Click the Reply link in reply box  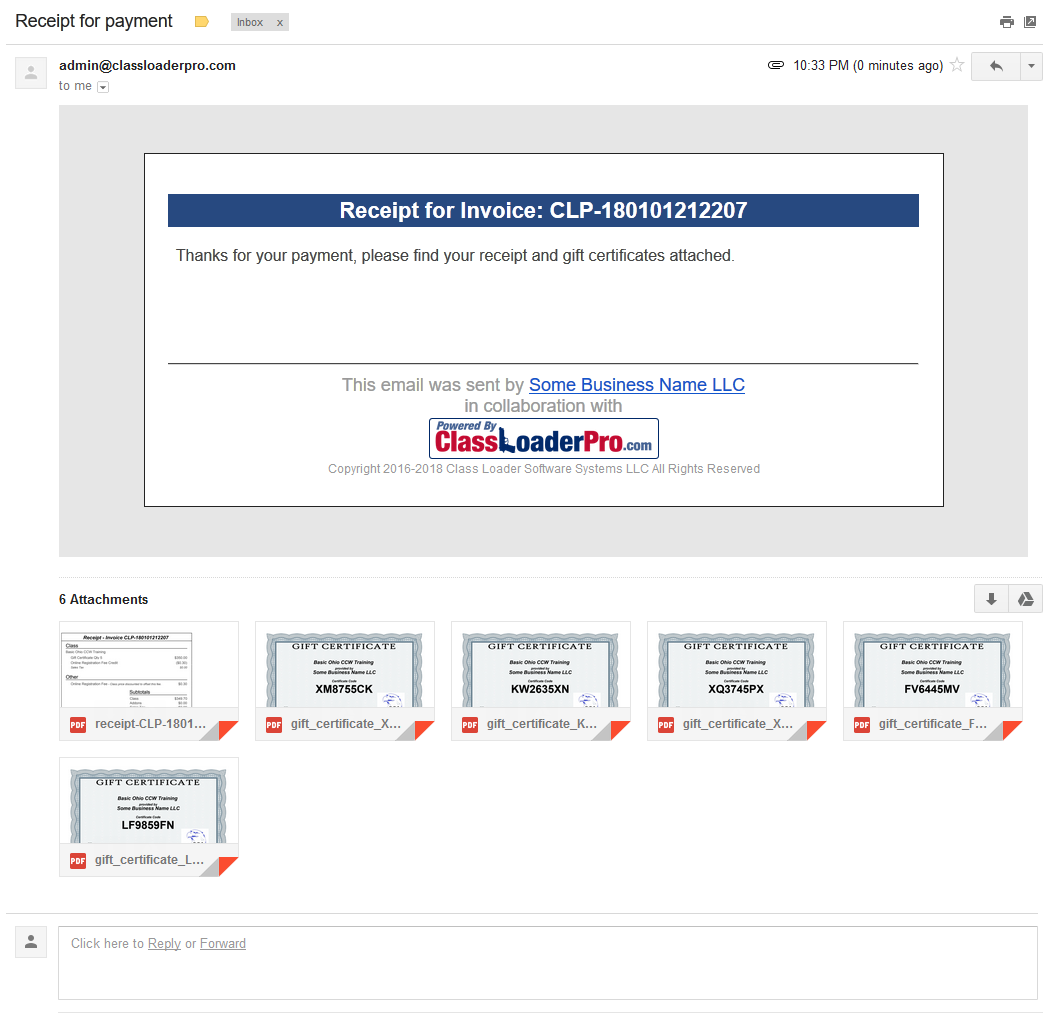(164, 943)
